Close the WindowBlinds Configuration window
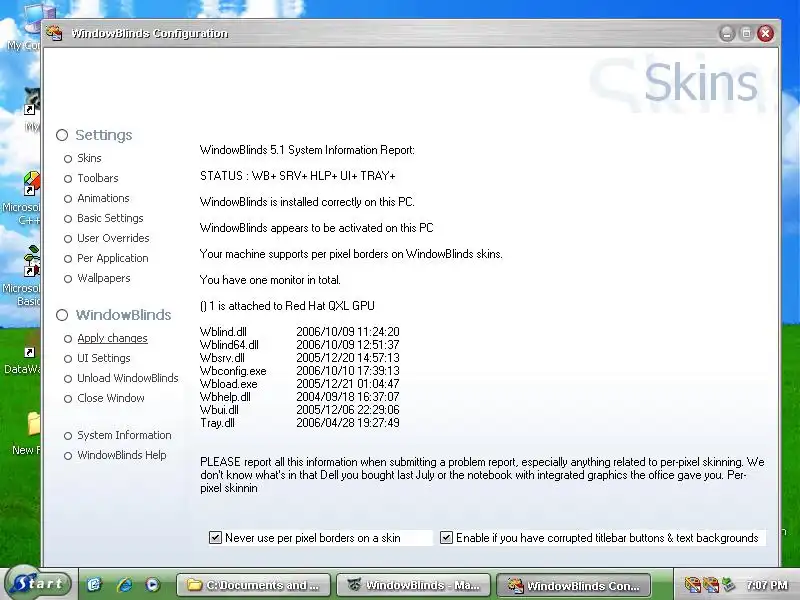 coord(765,34)
